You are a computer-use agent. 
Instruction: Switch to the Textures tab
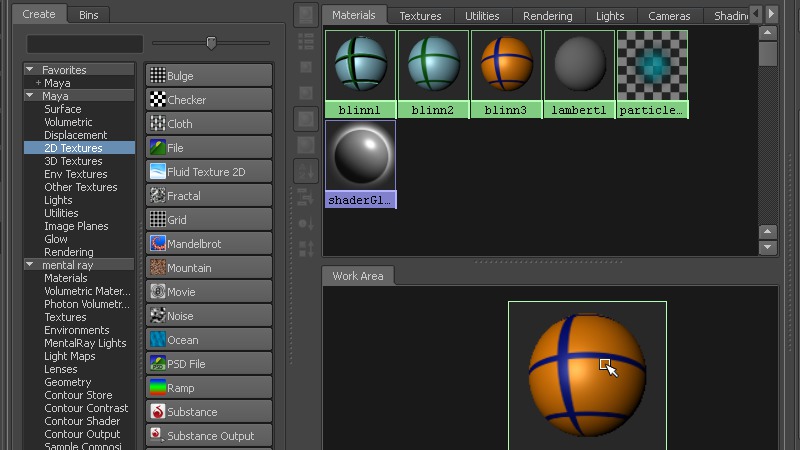click(420, 16)
